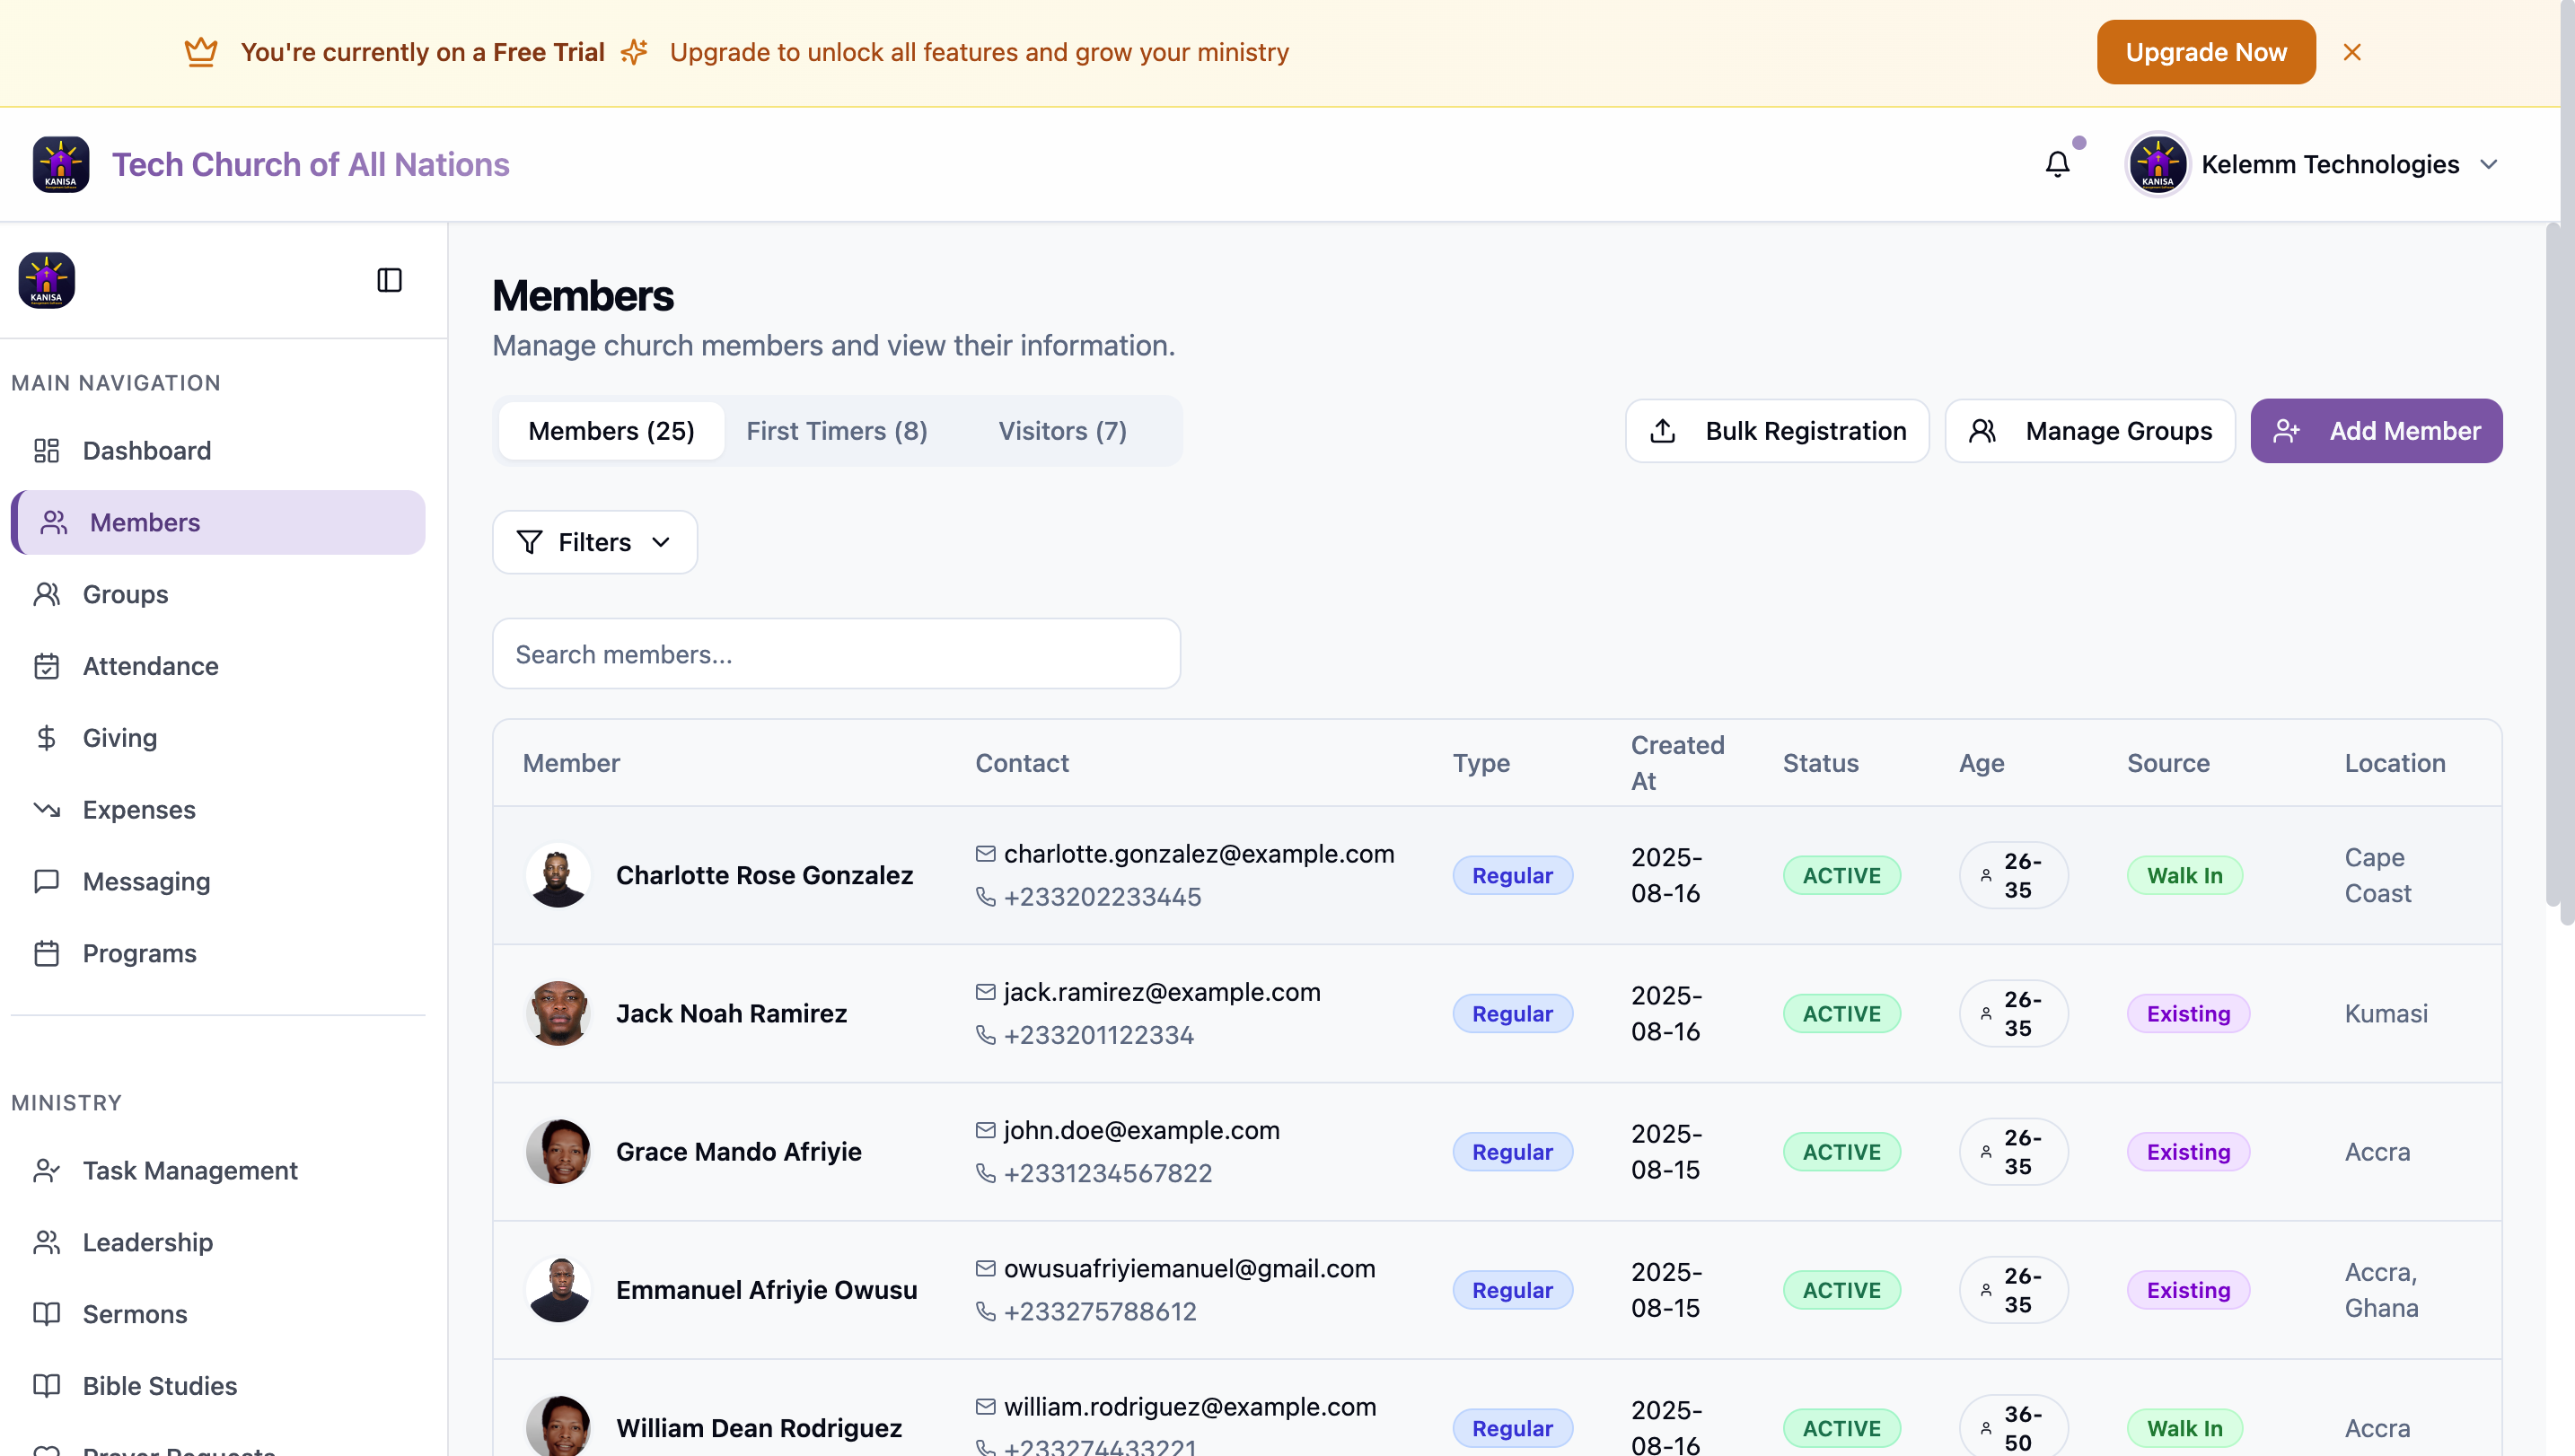Image resolution: width=2575 pixels, height=1456 pixels.
Task: Click the Kanisa logo in sidebar
Action: click(47, 280)
